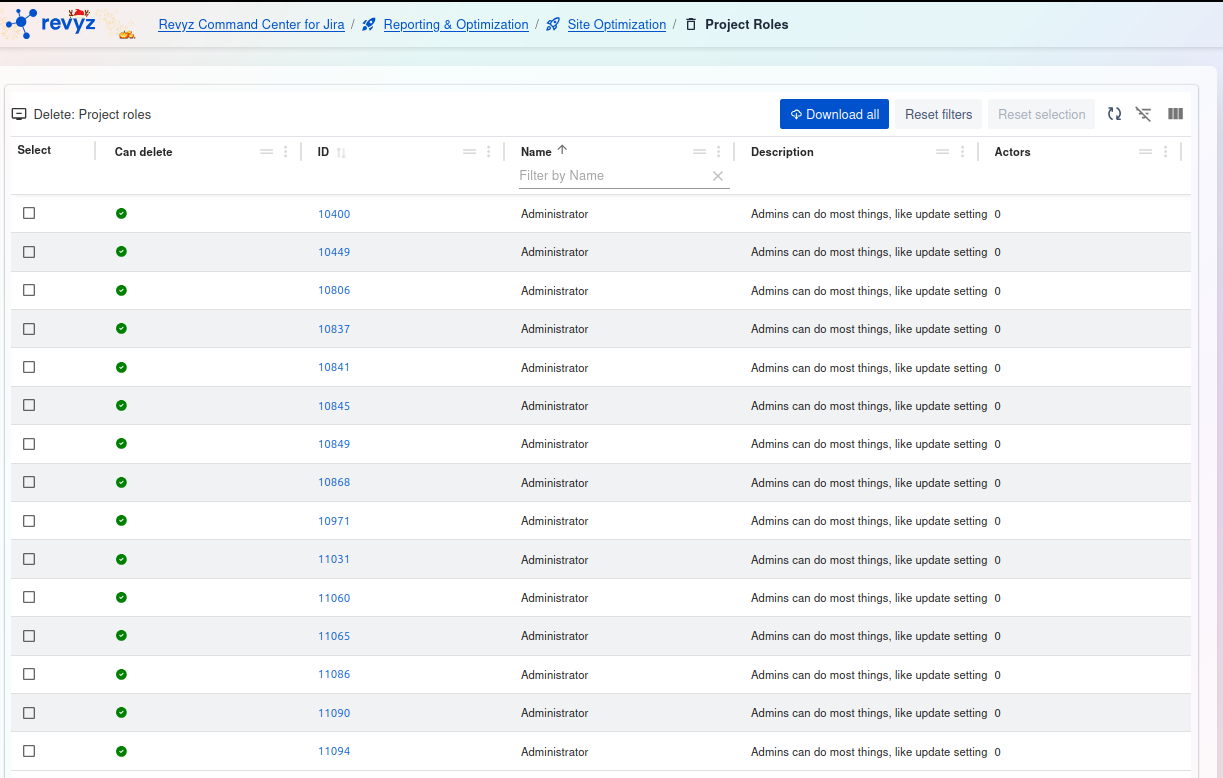The height and width of the screenshot is (778, 1223).
Task: Open the column visibility icon
Action: click(1175, 114)
